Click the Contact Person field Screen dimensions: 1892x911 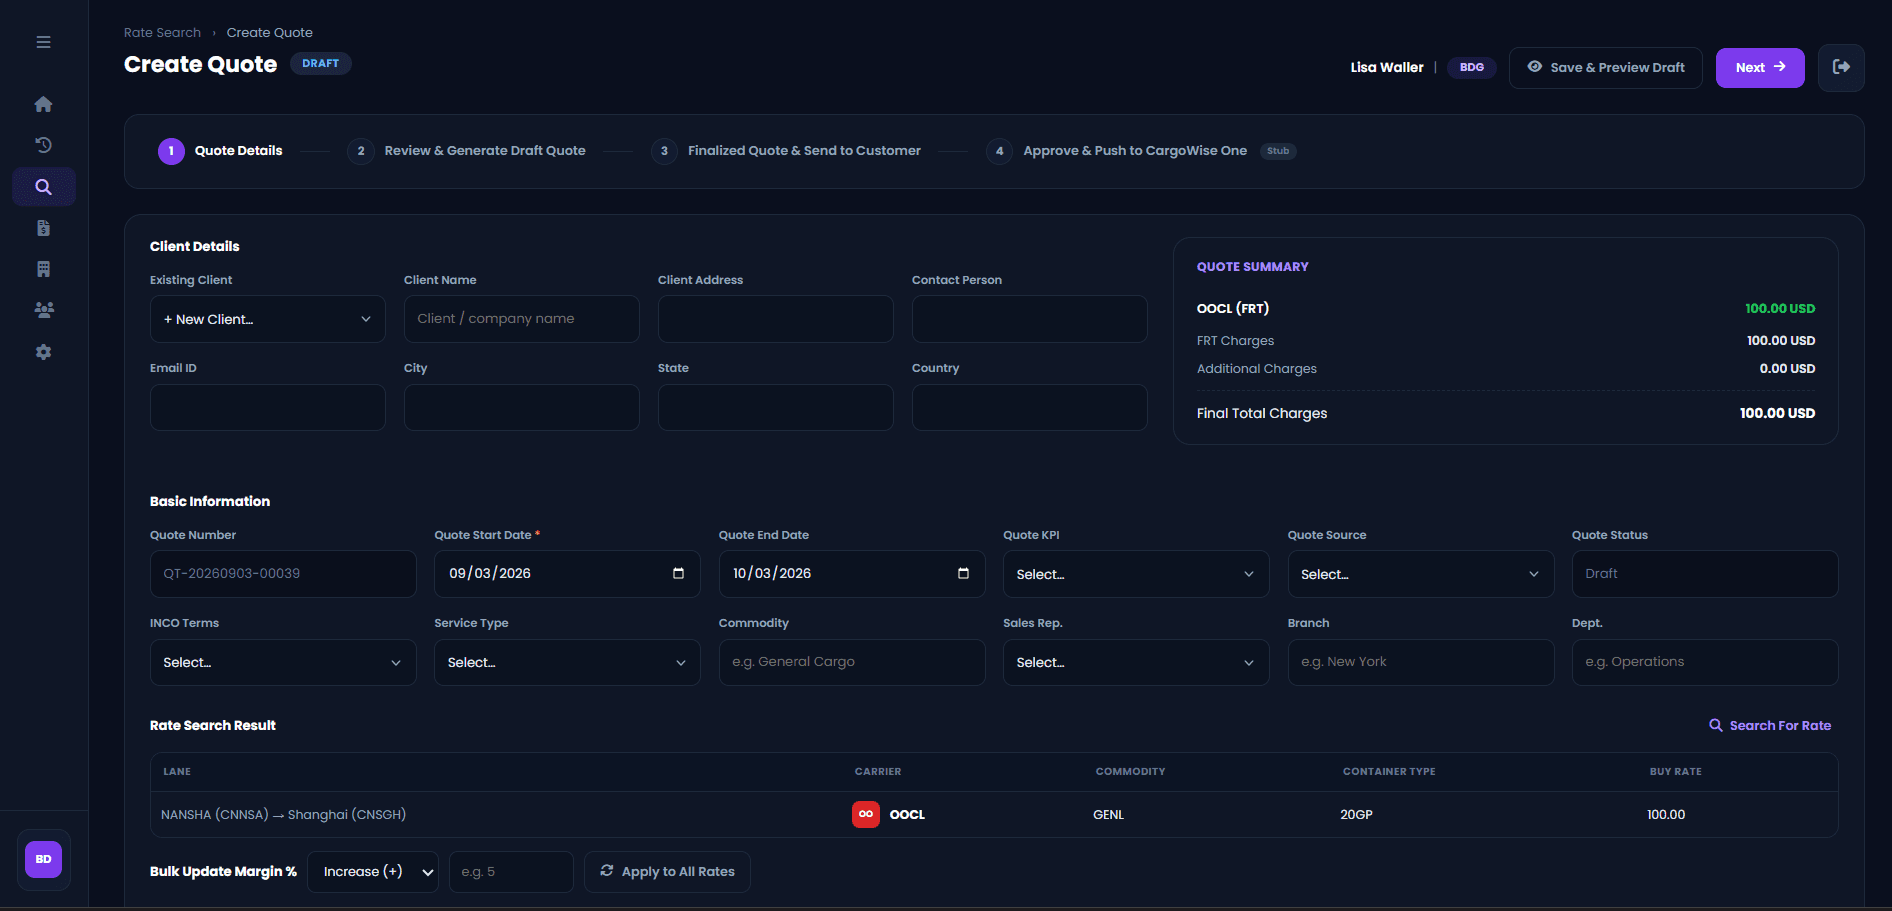(1029, 319)
